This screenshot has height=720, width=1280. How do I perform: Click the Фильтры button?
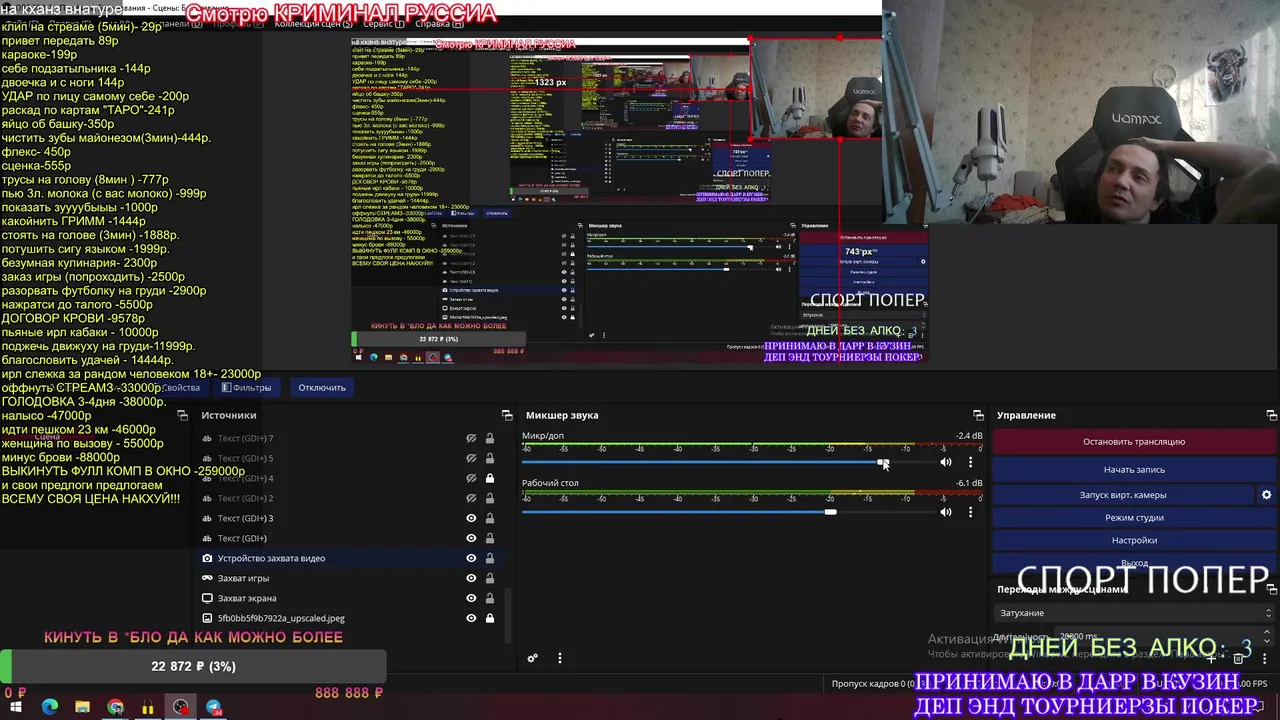pyautogui.click(x=246, y=388)
